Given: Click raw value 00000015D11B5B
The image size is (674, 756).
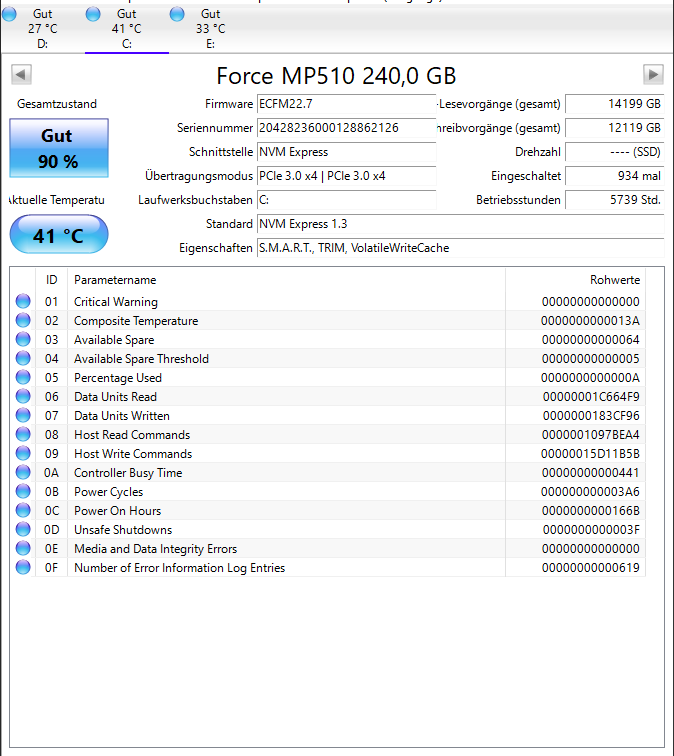Looking at the screenshot, I should tap(590, 454).
